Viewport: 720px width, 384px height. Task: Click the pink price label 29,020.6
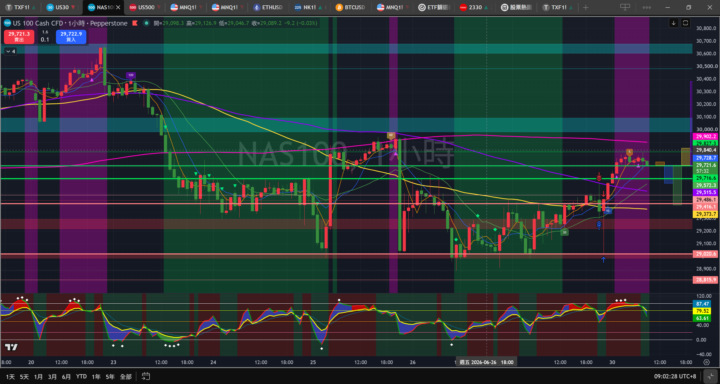[705, 254]
